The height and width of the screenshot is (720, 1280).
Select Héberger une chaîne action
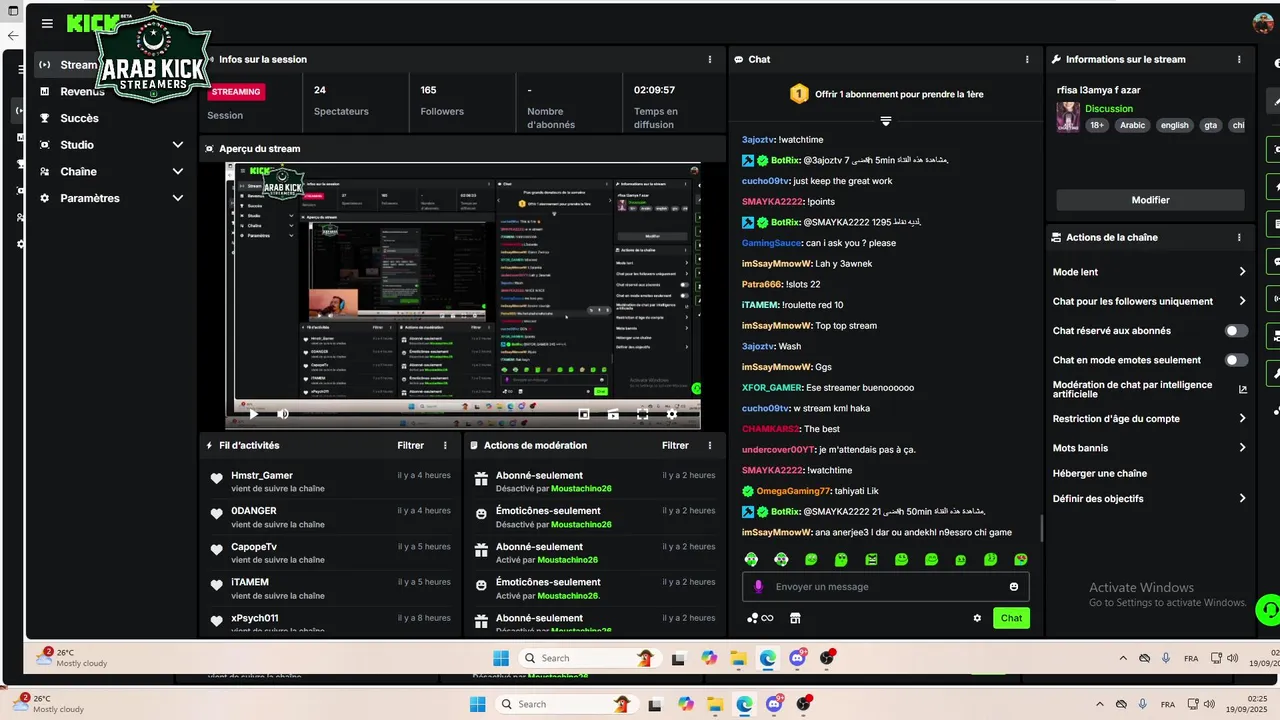(x=1100, y=474)
